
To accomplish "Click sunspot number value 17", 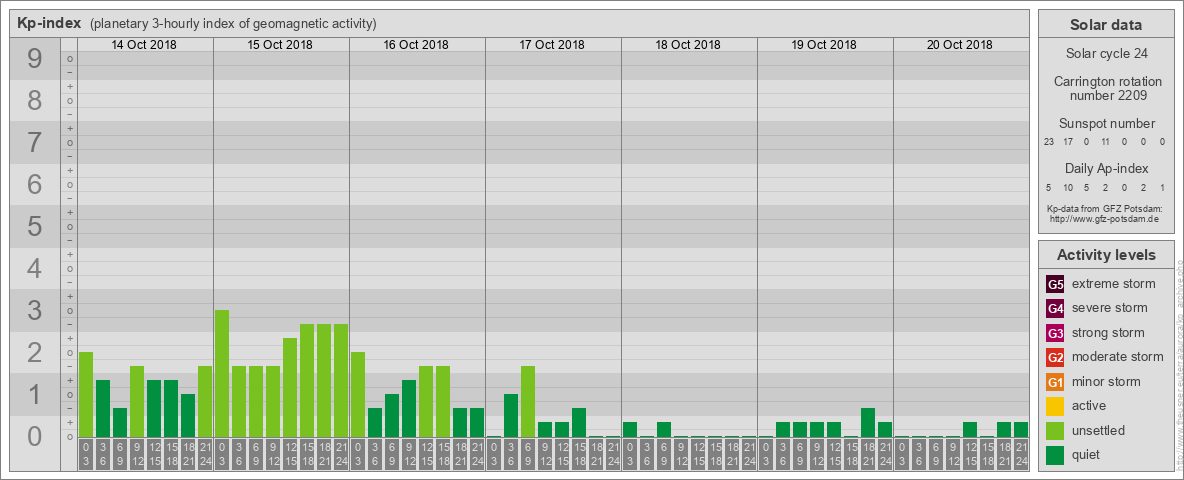I will (x=1068, y=142).
